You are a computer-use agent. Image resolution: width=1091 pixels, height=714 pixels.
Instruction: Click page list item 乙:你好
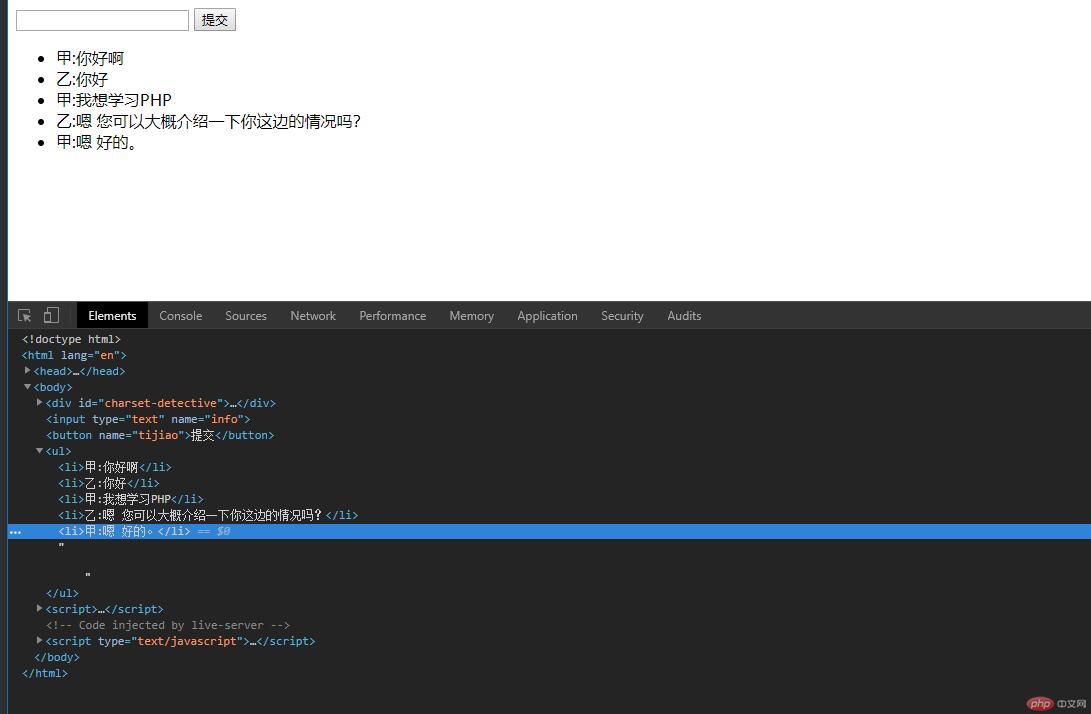point(82,79)
